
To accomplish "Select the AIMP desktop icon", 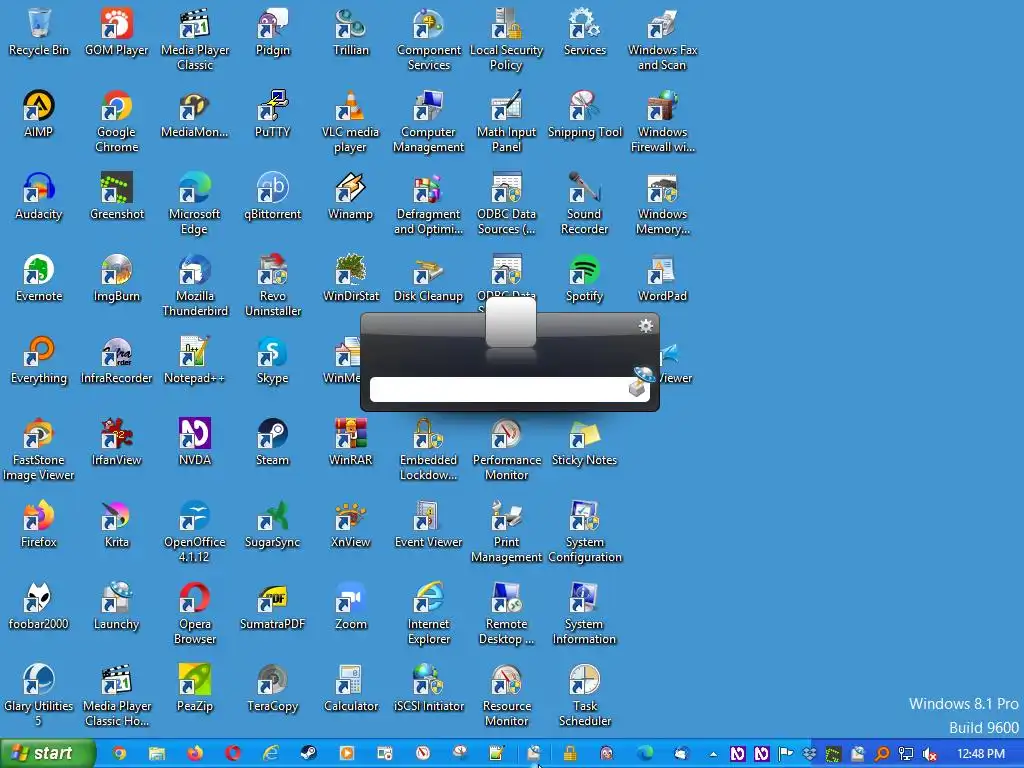I will click(39, 114).
